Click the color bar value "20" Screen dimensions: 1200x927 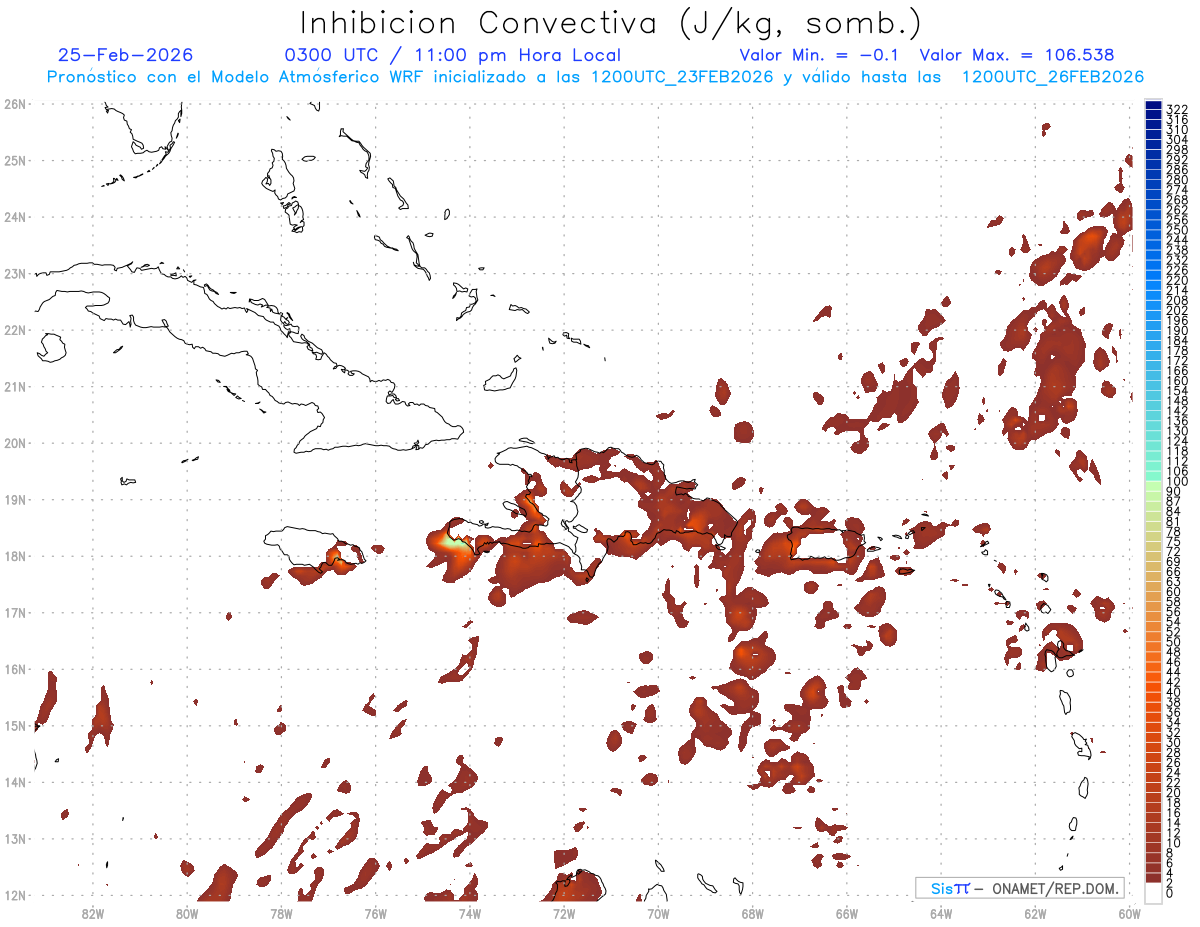tap(1173, 792)
